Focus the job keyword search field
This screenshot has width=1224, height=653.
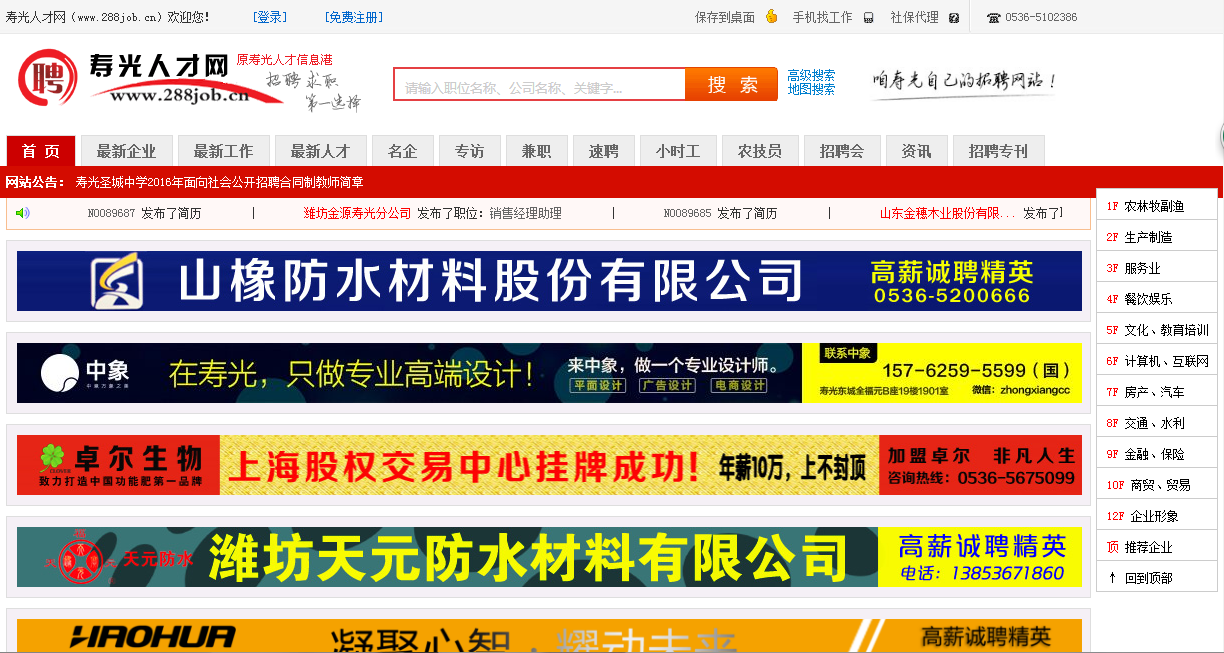tap(540, 85)
